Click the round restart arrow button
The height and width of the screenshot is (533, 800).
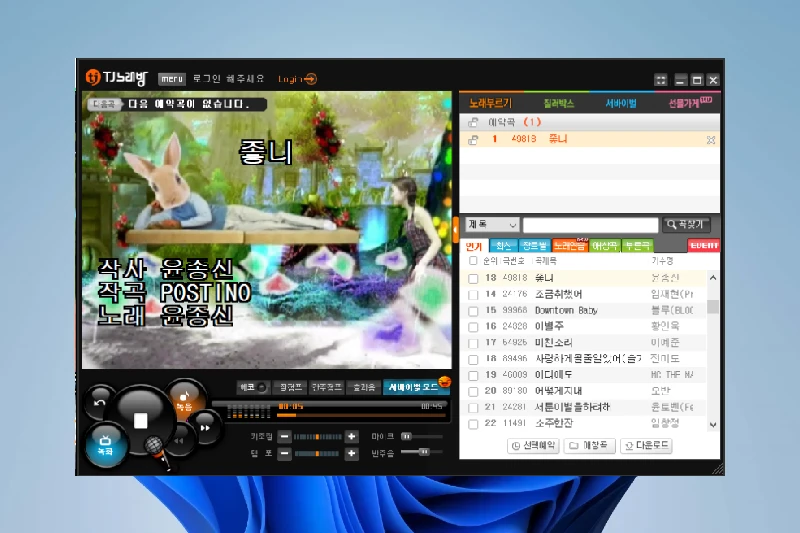[100, 402]
